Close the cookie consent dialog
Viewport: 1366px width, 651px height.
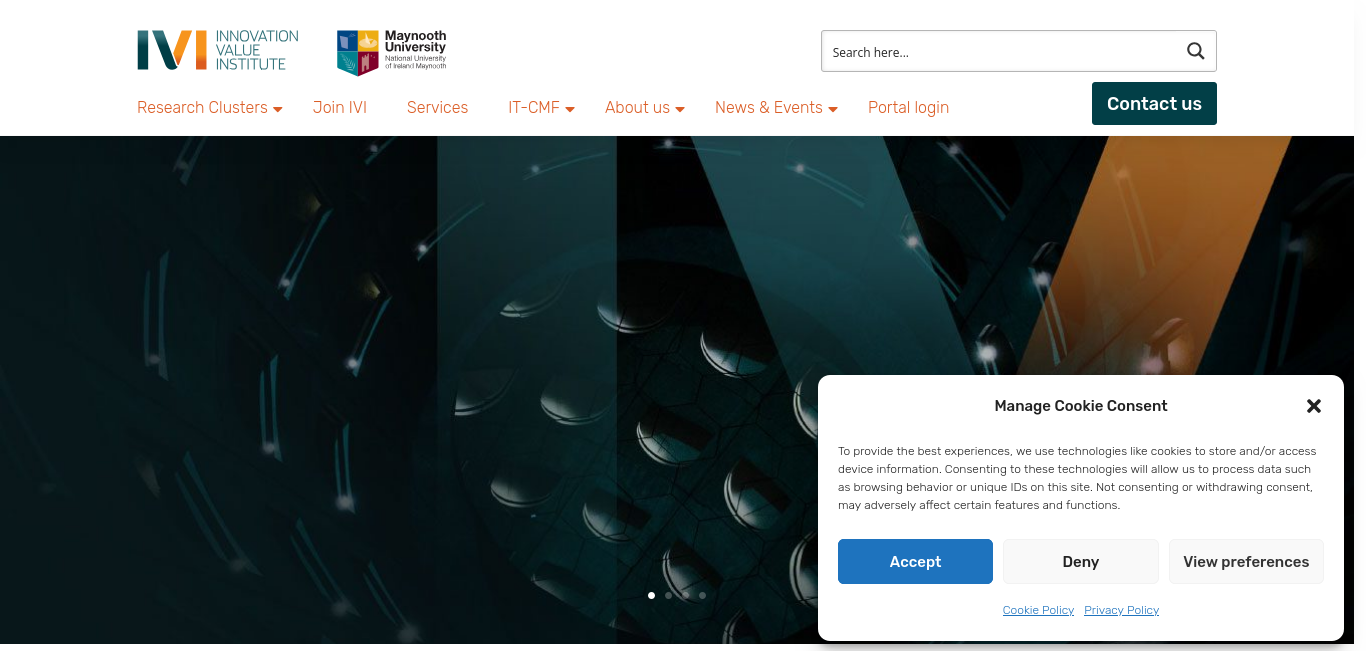pos(1313,406)
